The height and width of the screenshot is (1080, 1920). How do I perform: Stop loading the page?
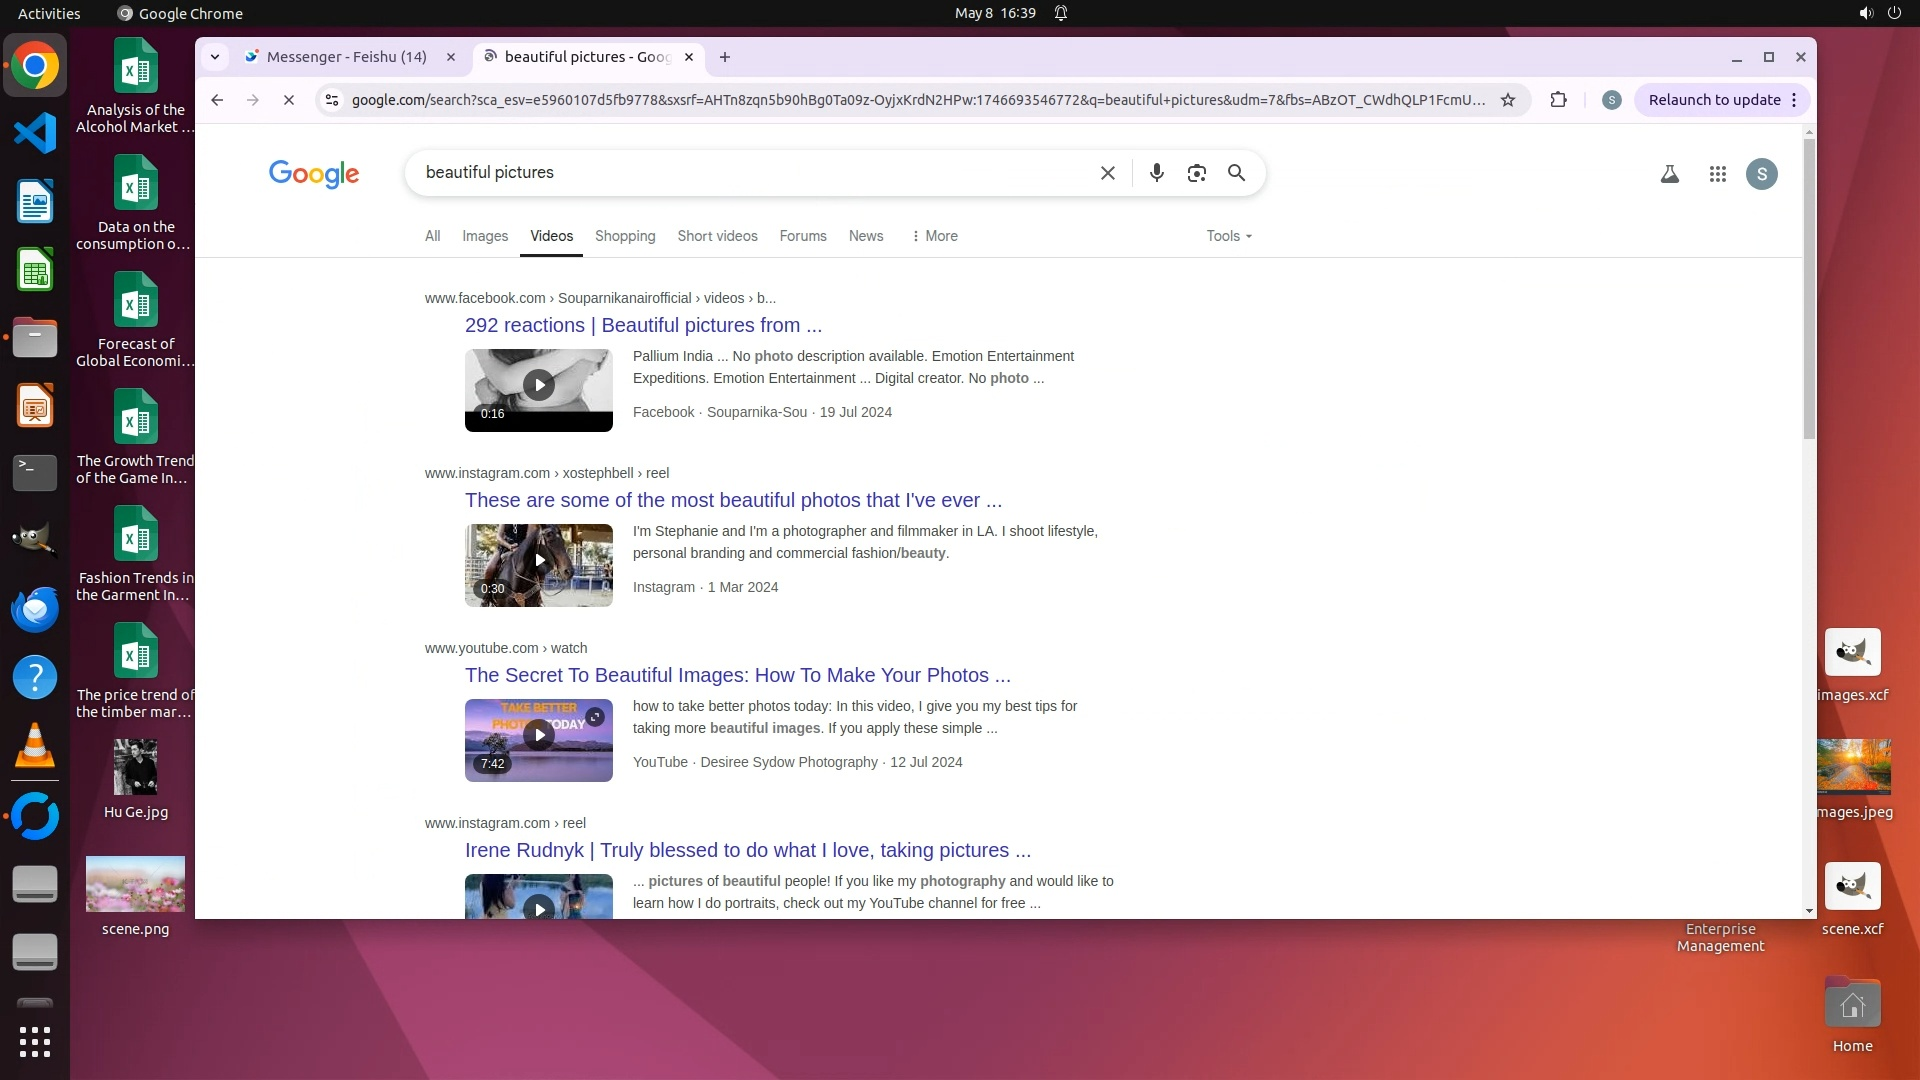pyautogui.click(x=288, y=100)
